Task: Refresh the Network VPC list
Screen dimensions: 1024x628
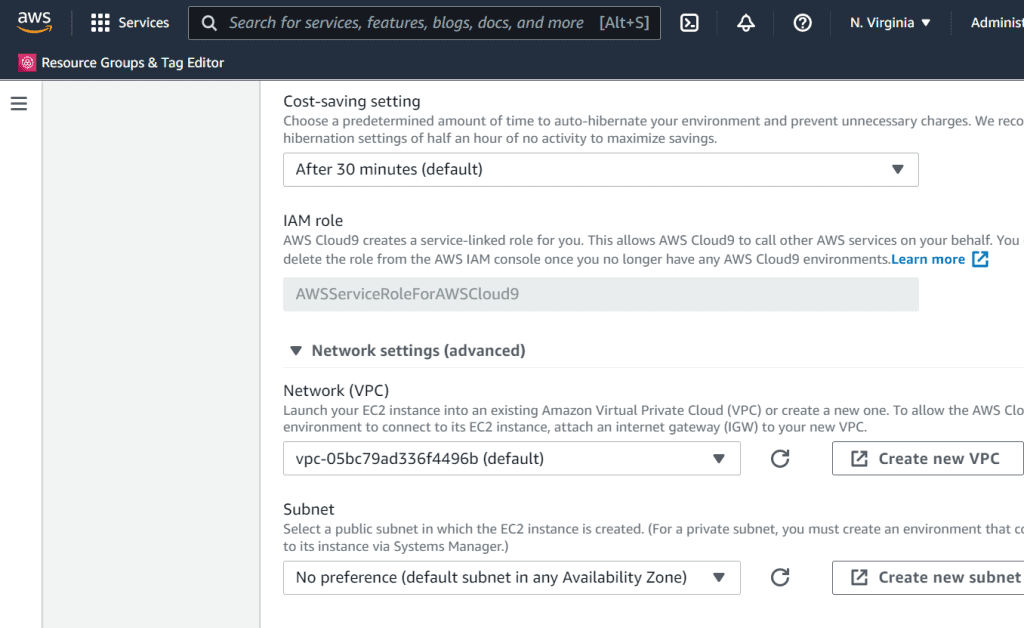Action: 780,459
